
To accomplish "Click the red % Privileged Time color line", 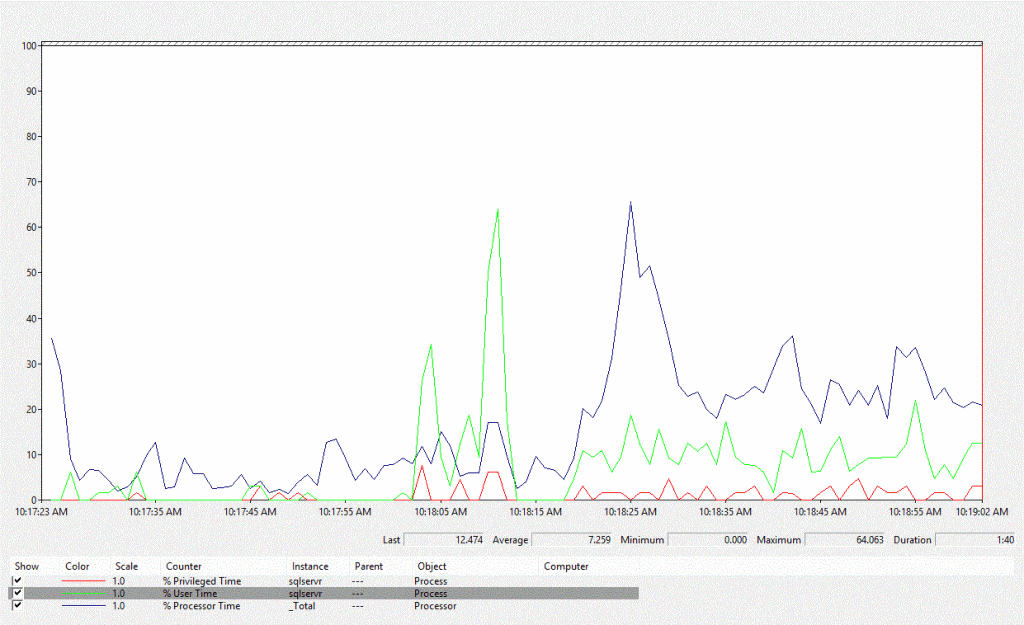I will pyautogui.click(x=82, y=581).
